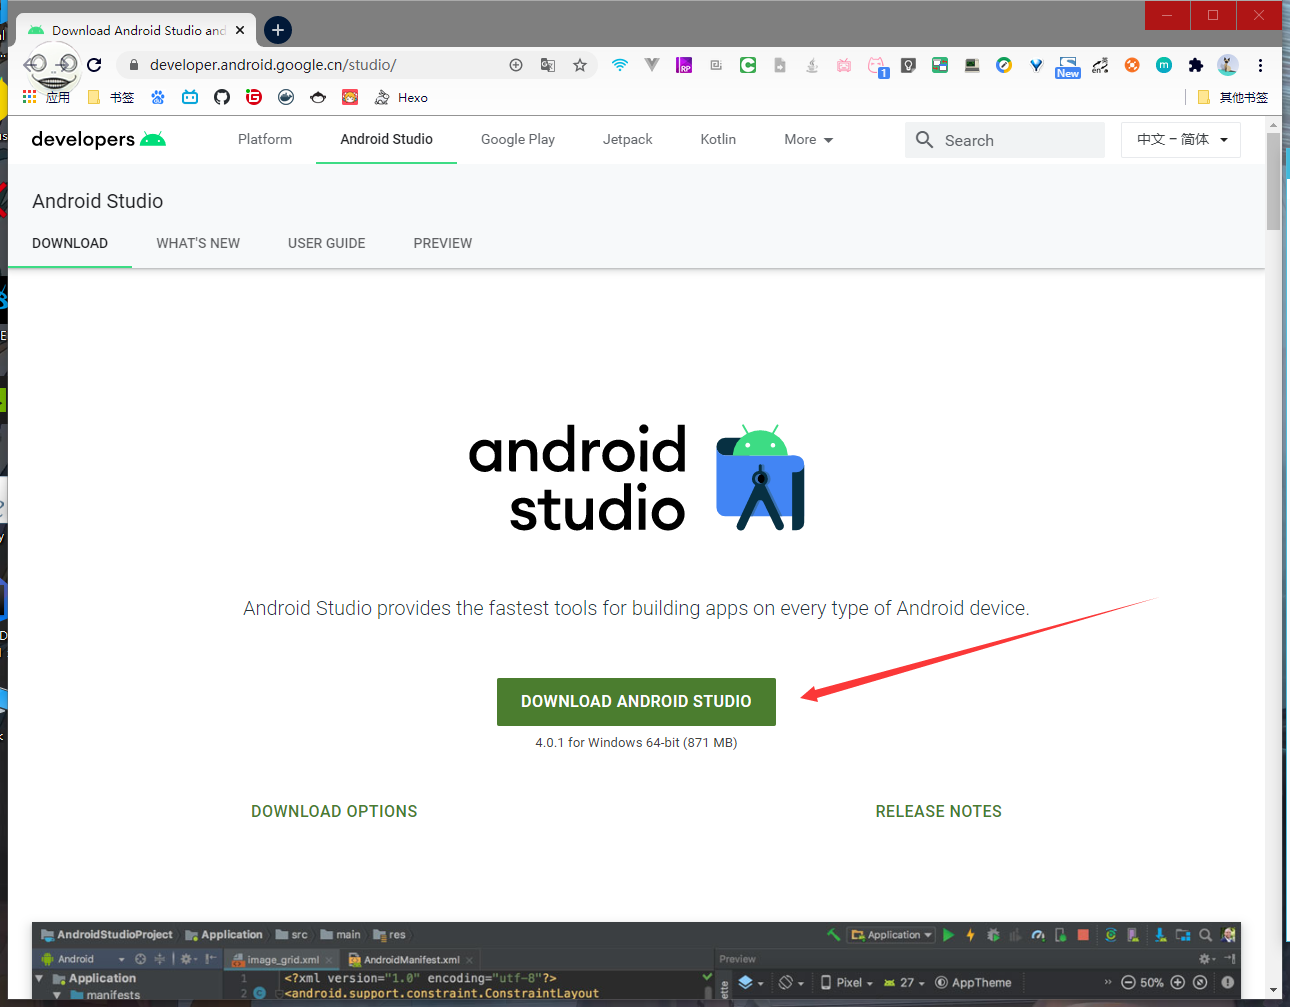
Task: Navigate to Jetpack
Action: pos(628,140)
